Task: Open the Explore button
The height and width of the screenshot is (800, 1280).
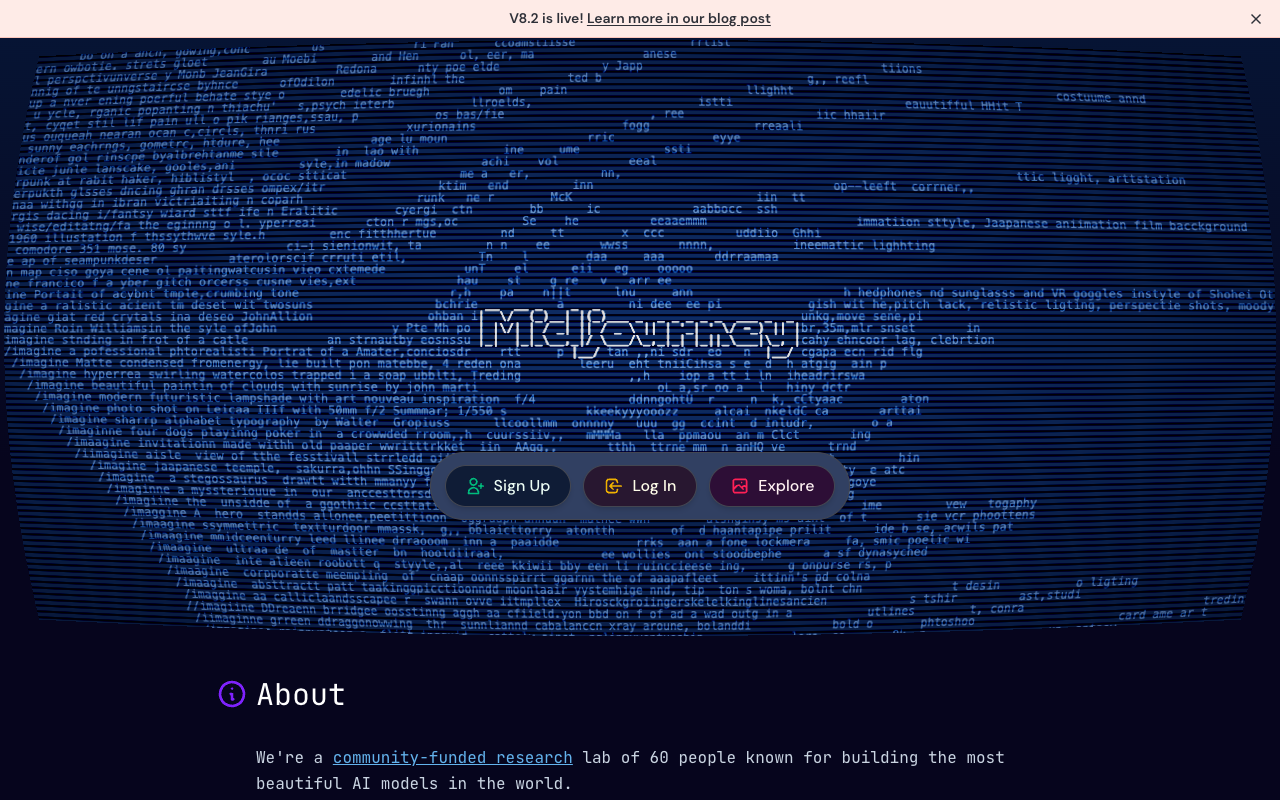Action: [772, 486]
